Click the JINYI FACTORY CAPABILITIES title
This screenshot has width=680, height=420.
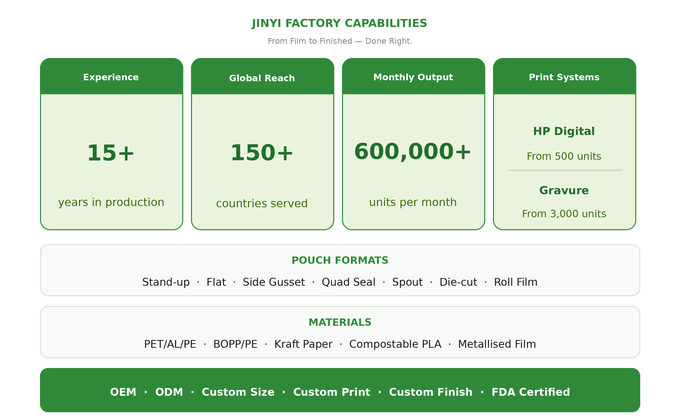point(340,23)
